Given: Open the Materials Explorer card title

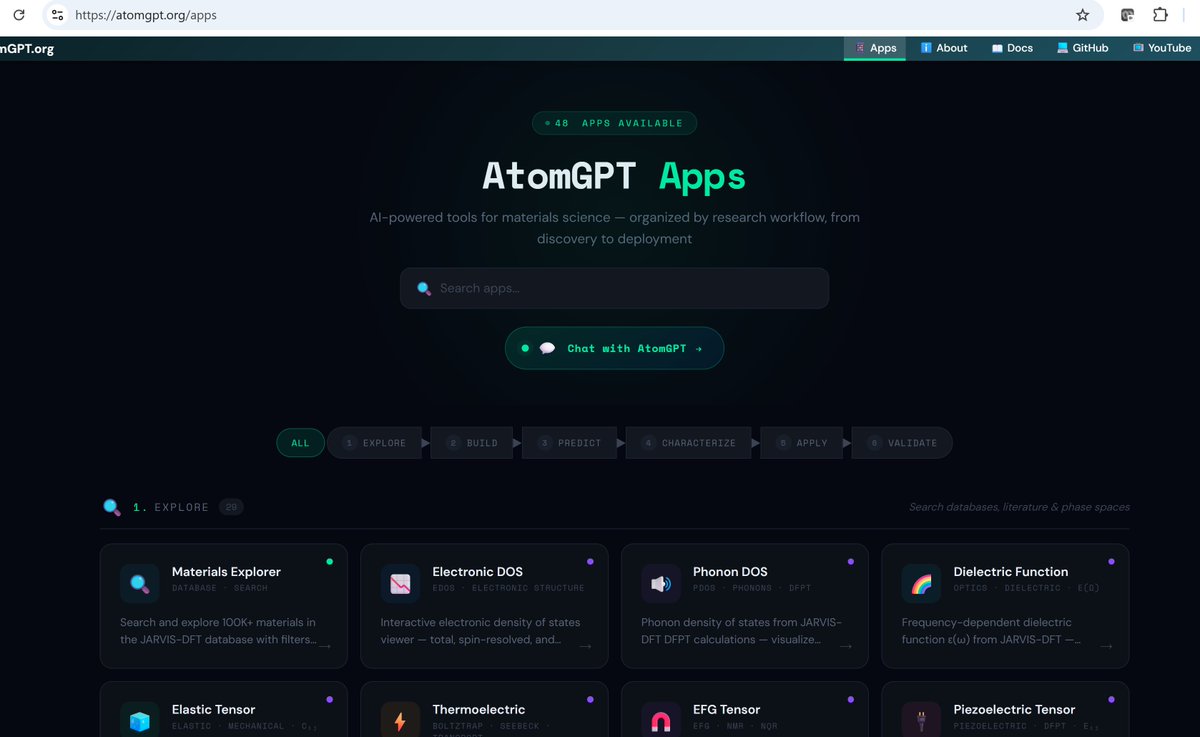Looking at the screenshot, I should tap(226, 572).
